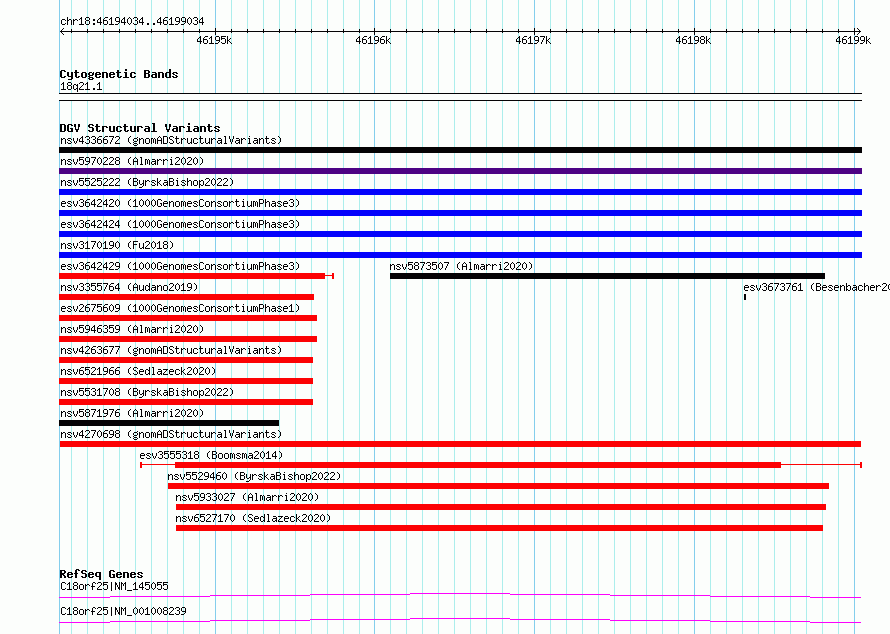The width and height of the screenshot is (890, 634).
Task: Click the 46199k ruler position
Action: point(853,40)
